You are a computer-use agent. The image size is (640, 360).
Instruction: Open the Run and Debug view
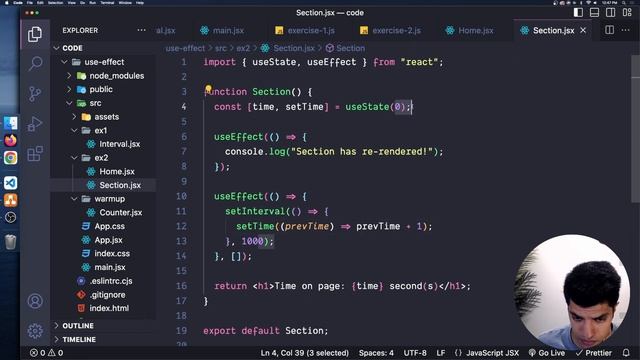[35, 124]
